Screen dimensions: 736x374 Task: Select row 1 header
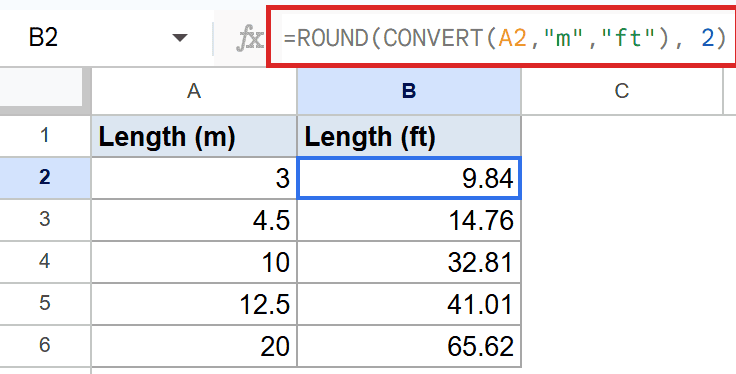[x=45, y=136]
